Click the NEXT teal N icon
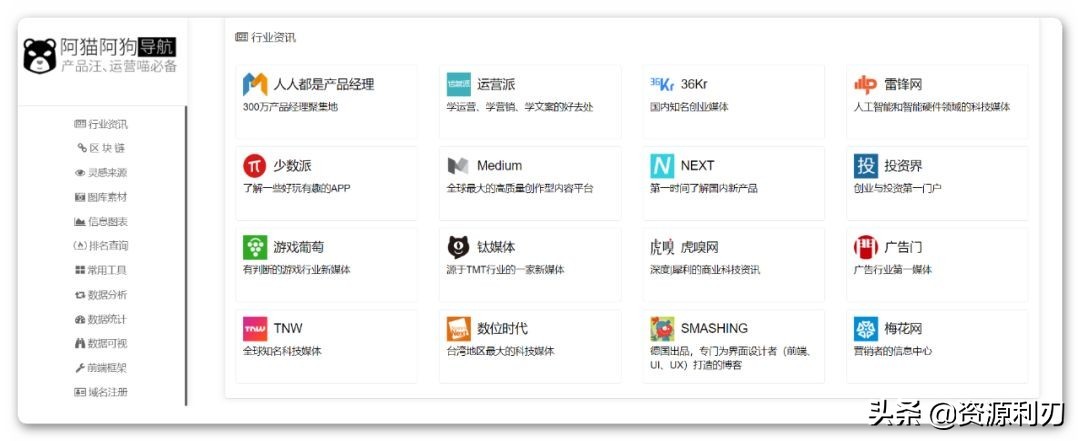 pyautogui.click(x=662, y=165)
